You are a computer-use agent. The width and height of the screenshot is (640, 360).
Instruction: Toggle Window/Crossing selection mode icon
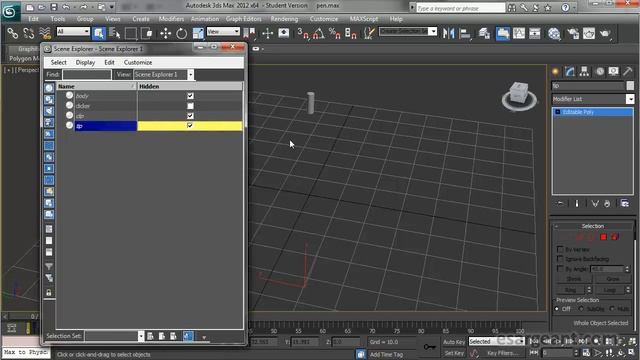coord(147,33)
